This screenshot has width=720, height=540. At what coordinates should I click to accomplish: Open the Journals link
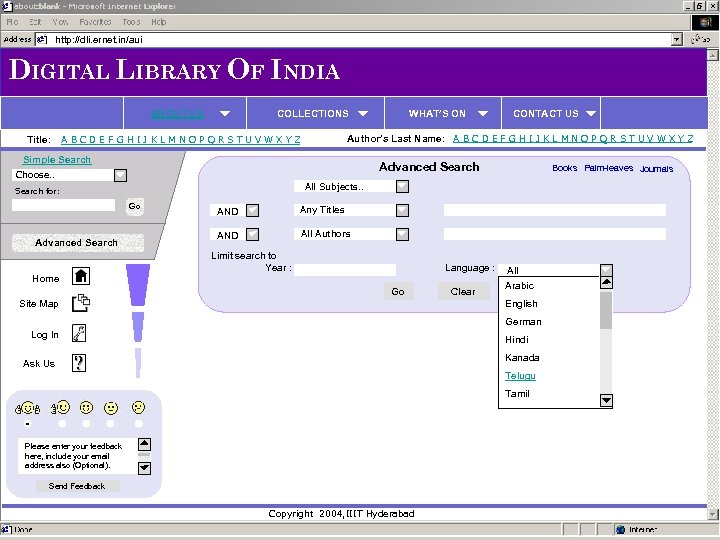pos(657,169)
